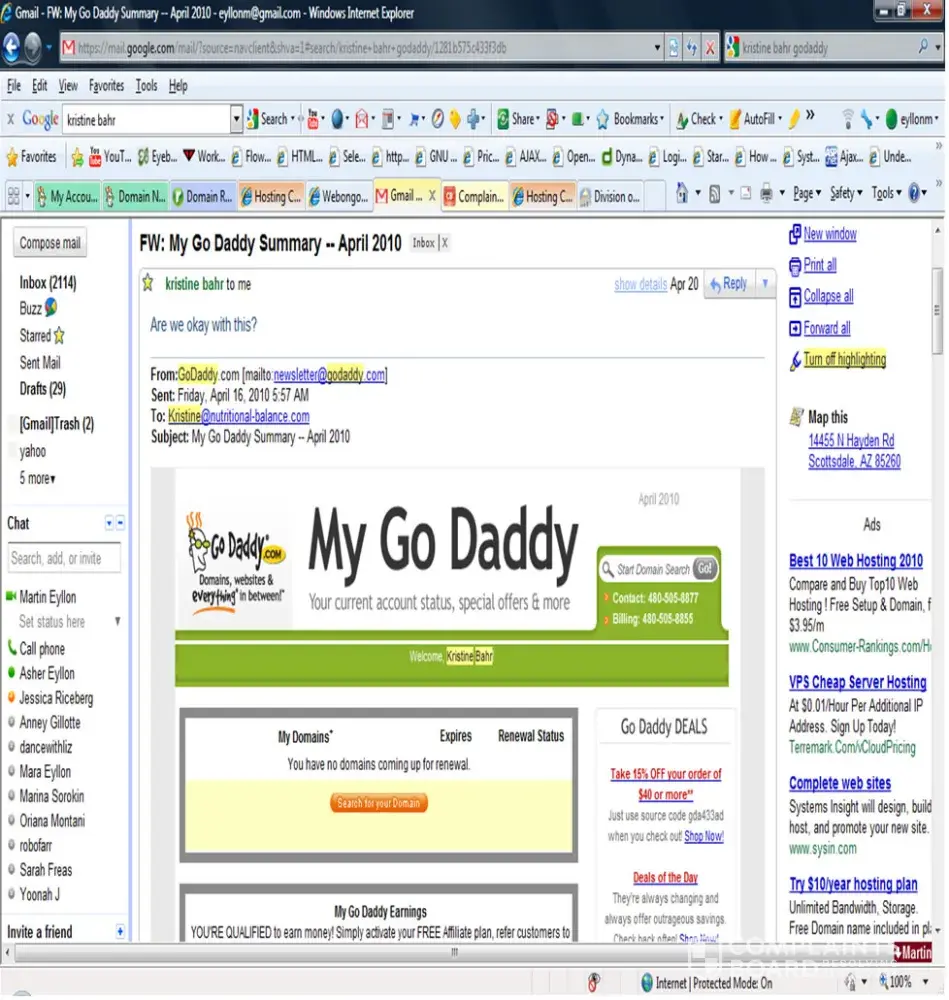Image resolution: width=949 pixels, height=1000 pixels.
Task: Click the Compose mail button
Action: pos(50,243)
